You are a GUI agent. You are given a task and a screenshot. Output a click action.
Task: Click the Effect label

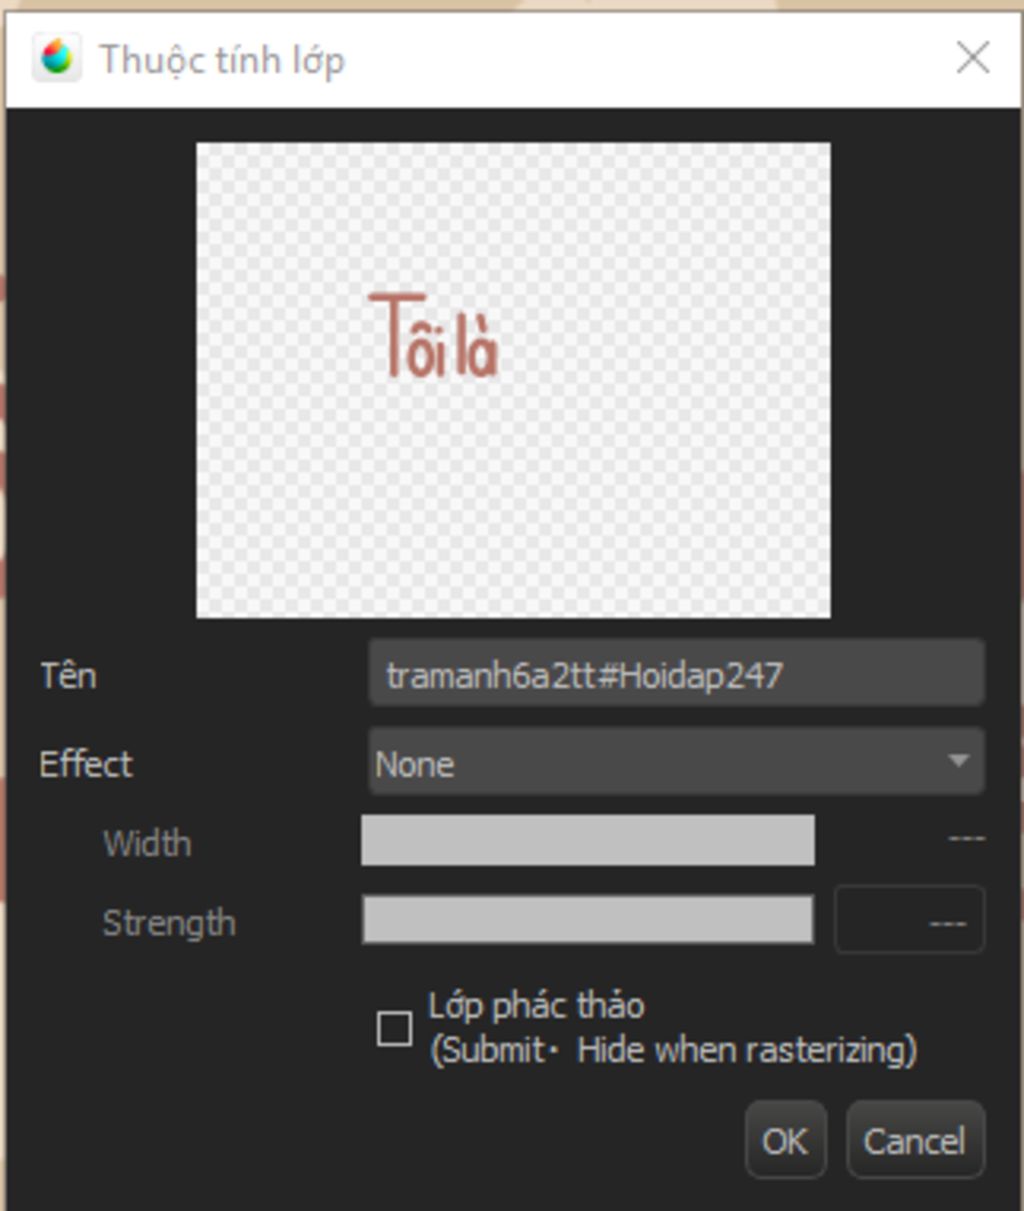point(86,764)
